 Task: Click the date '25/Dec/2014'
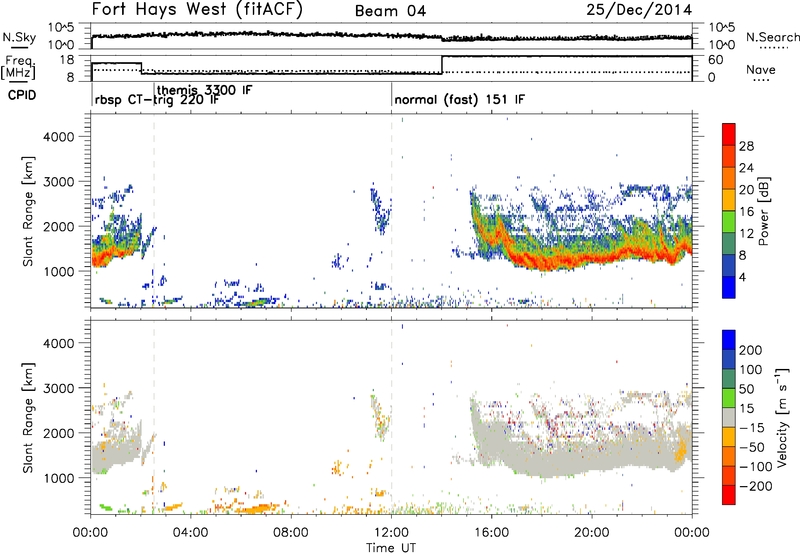coord(639,10)
